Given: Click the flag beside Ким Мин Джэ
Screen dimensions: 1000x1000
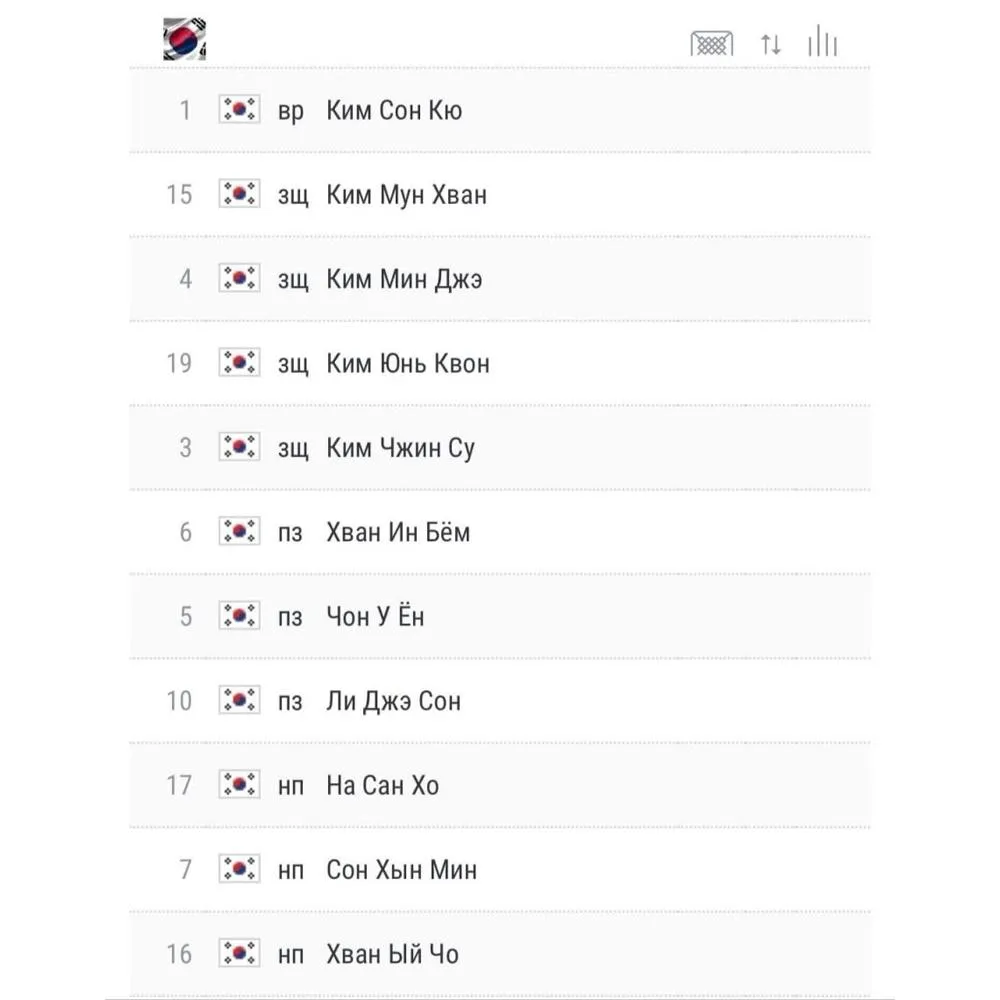Looking at the screenshot, I should (x=239, y=278).
